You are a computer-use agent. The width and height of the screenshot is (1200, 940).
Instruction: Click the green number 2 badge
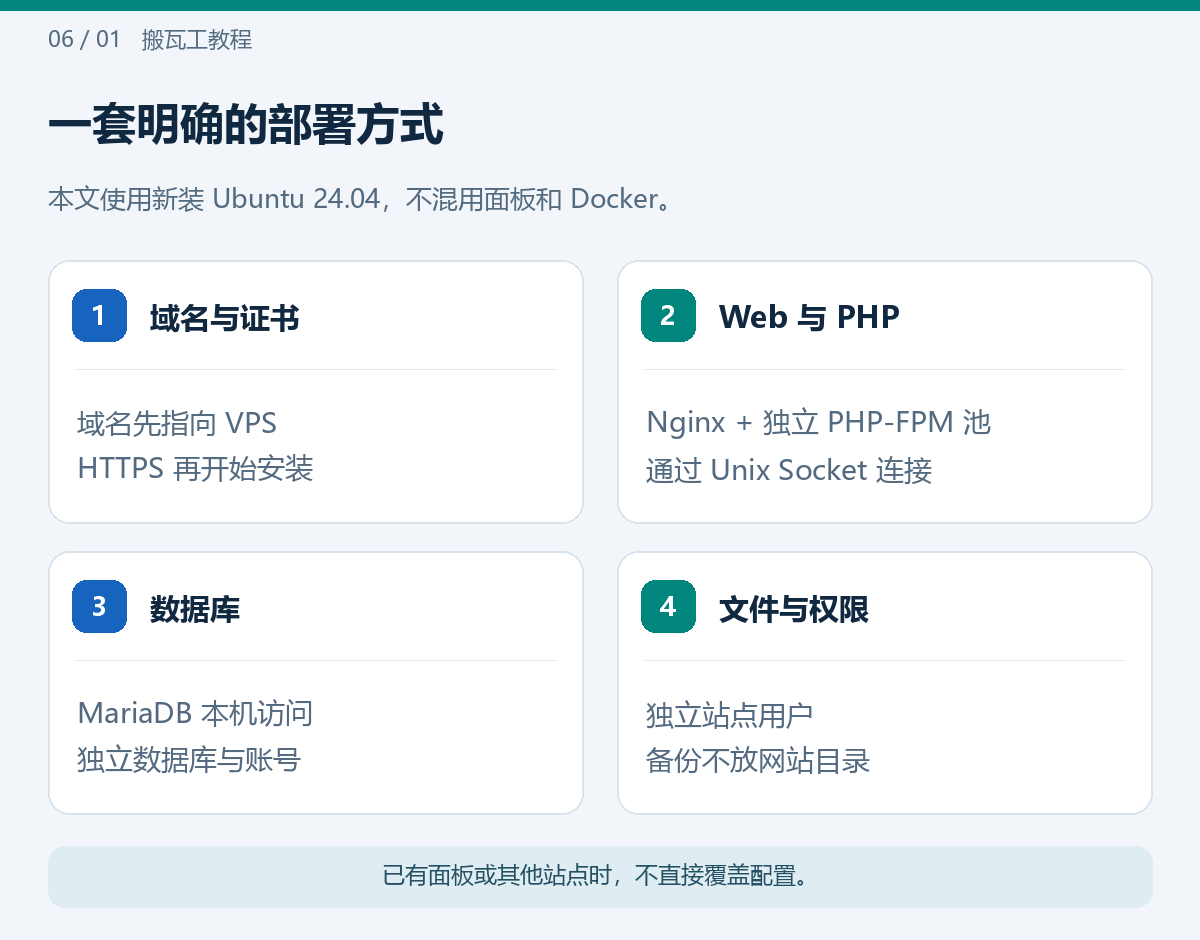668,316
